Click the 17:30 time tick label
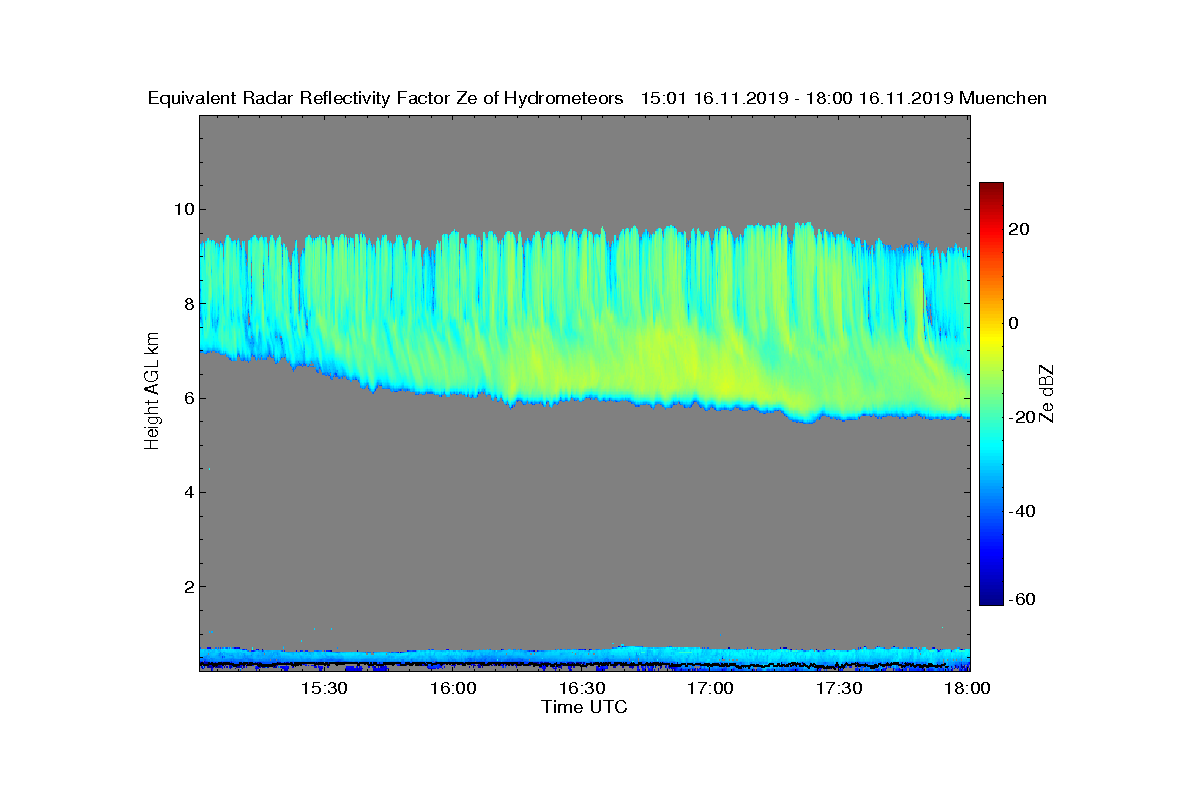 click(839, 689)
